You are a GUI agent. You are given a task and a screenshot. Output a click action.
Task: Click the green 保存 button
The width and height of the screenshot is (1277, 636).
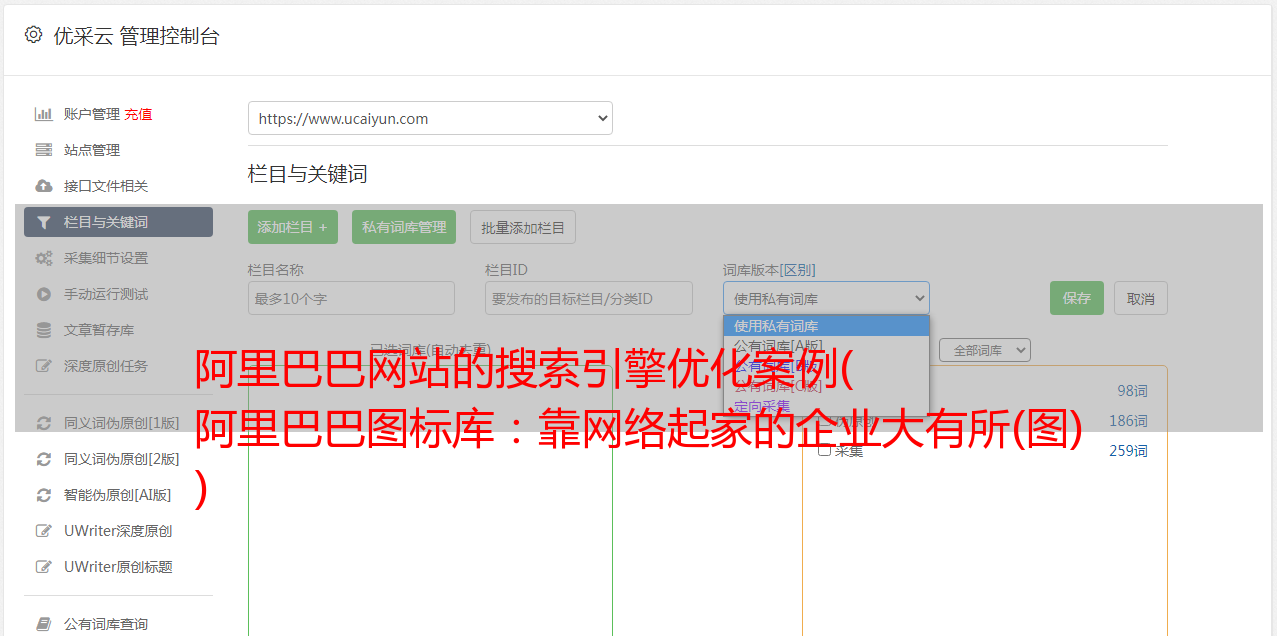[x=1077, y=298]
